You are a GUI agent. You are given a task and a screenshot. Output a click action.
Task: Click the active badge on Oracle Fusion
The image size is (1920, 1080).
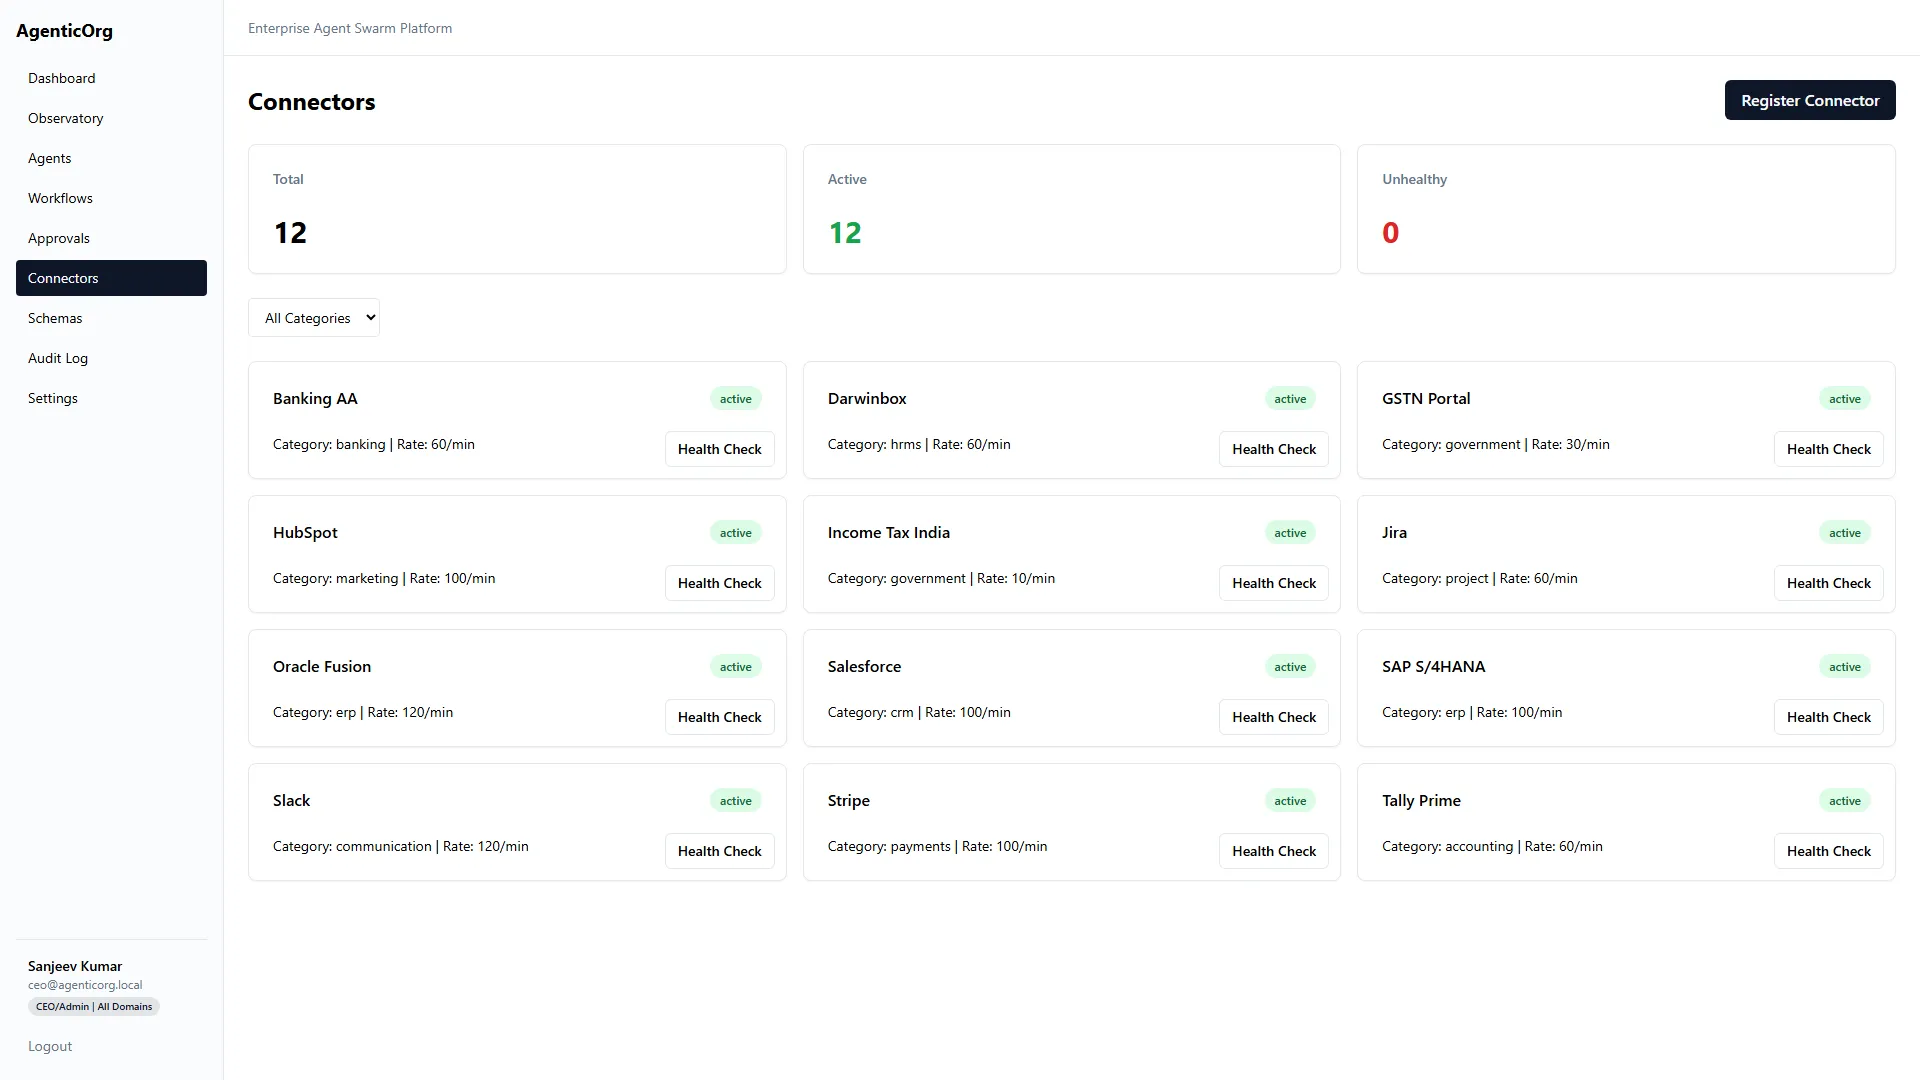736,667
